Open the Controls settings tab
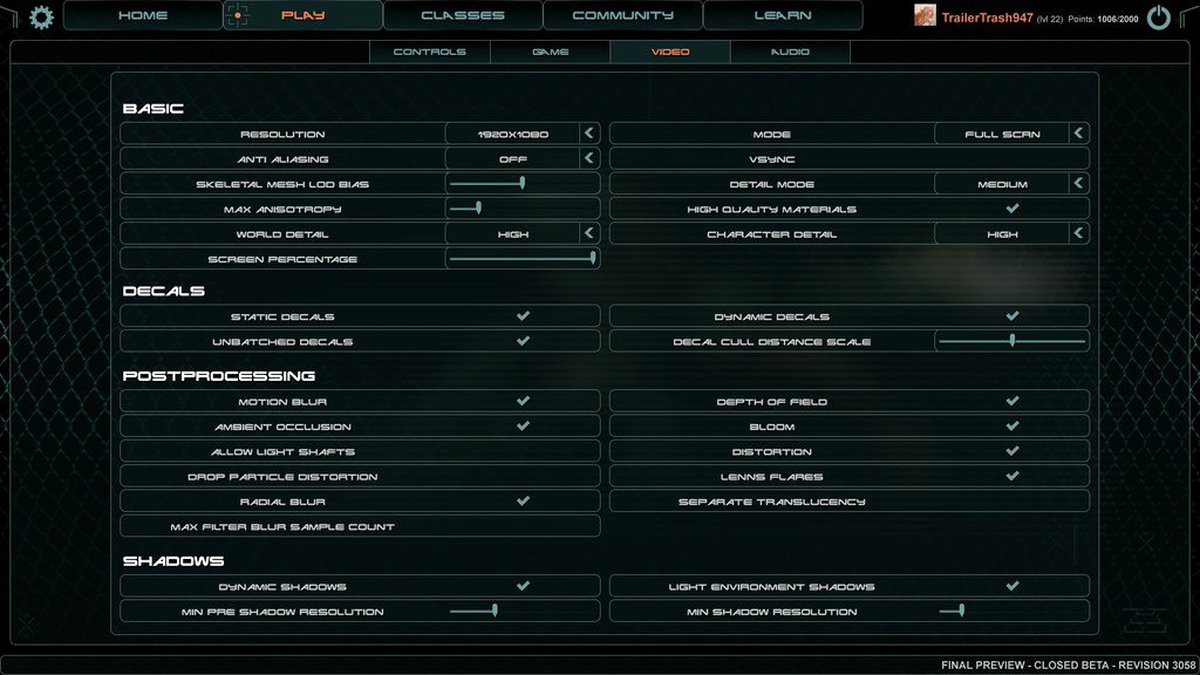 [430, 52]
